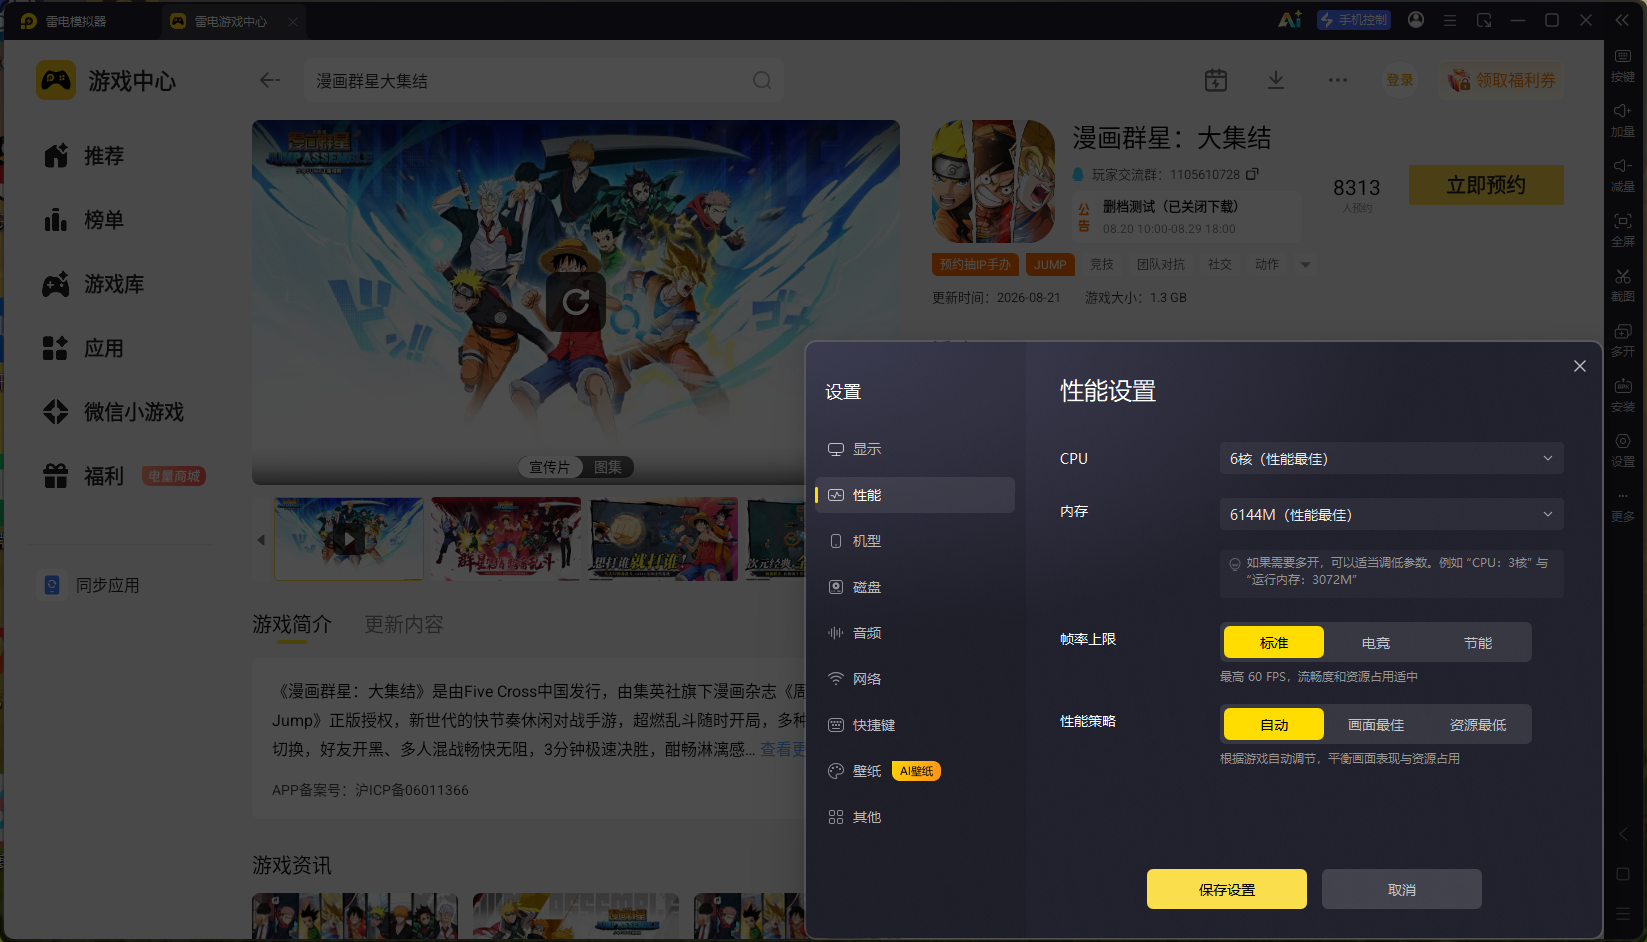Screen dimensions: 1647x942
Task: Select the 性能 settings tab
Action: coord(915,495)
